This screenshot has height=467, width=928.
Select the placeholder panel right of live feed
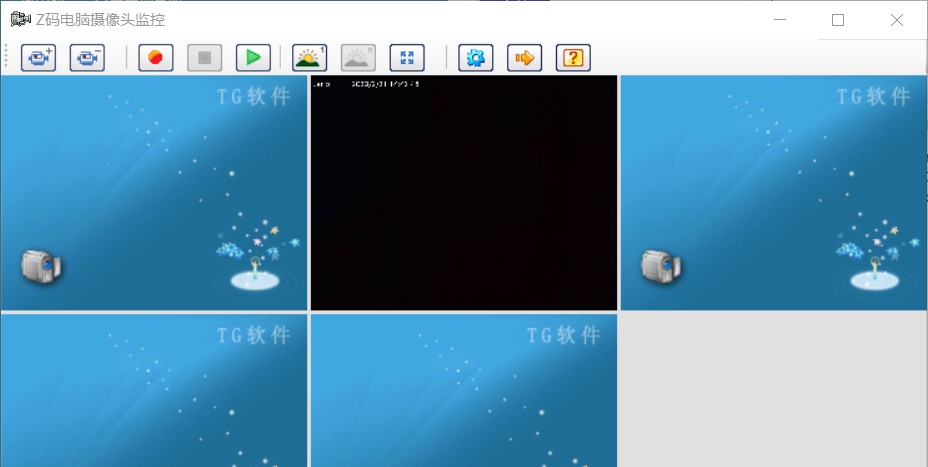tap(774, 192)
